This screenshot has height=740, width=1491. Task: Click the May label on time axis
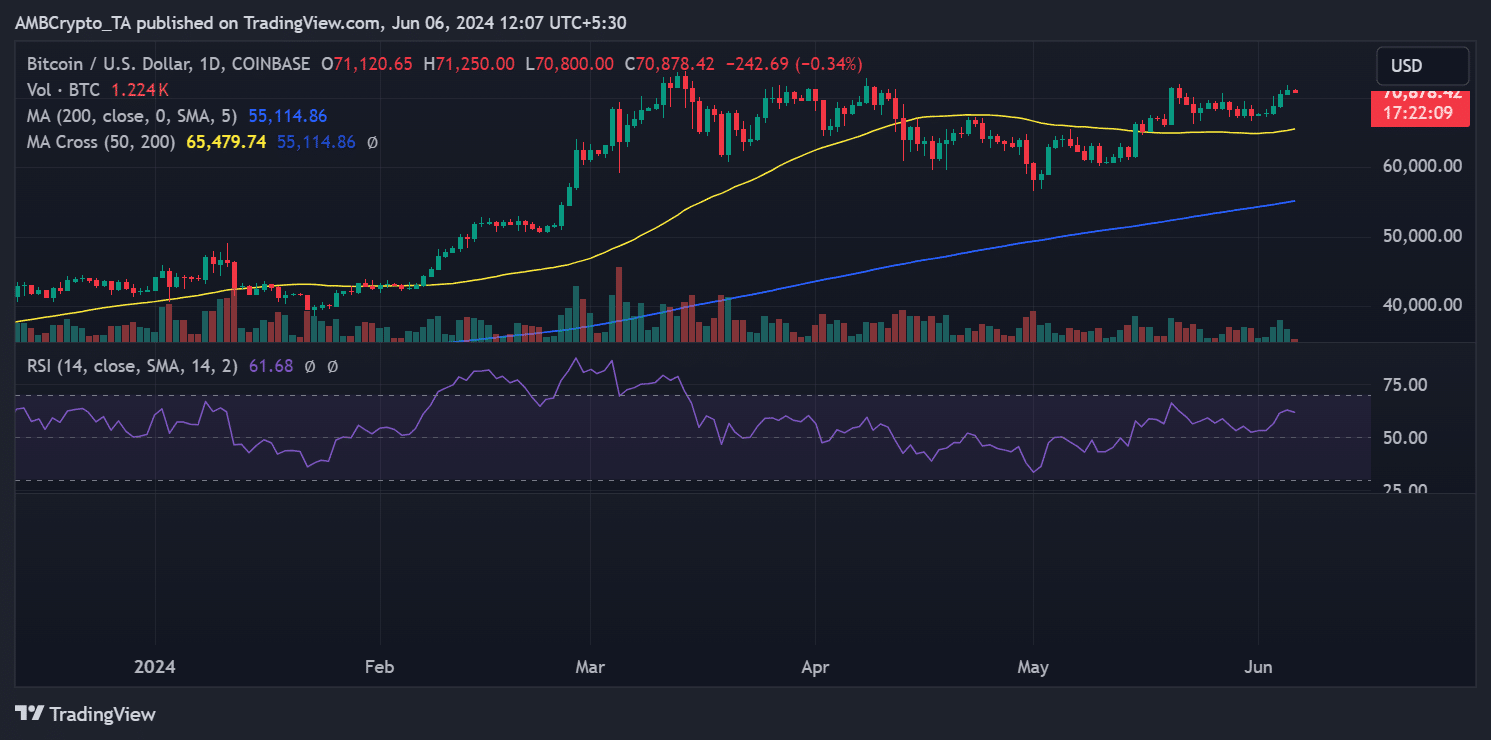coord(1033,667)
